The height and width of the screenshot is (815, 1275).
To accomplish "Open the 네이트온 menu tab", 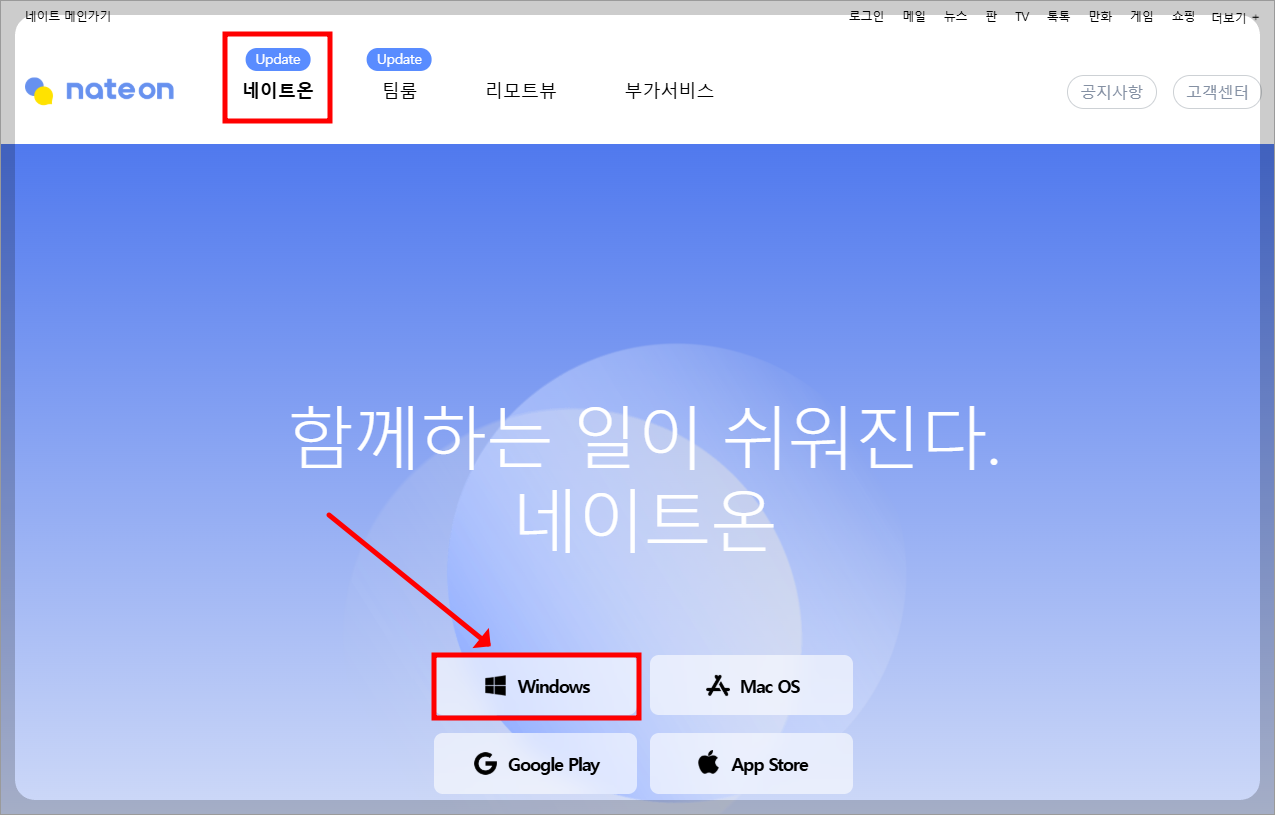I will [x=277, y=90].
